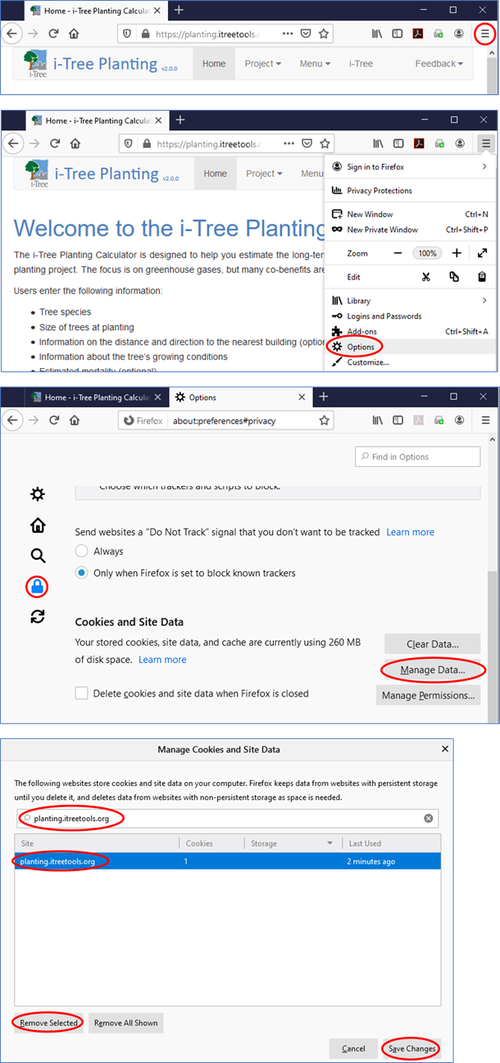This screenshot has width=500, height=1063.
Task: Click the 'Find in Options' search field
Action: 417,457
